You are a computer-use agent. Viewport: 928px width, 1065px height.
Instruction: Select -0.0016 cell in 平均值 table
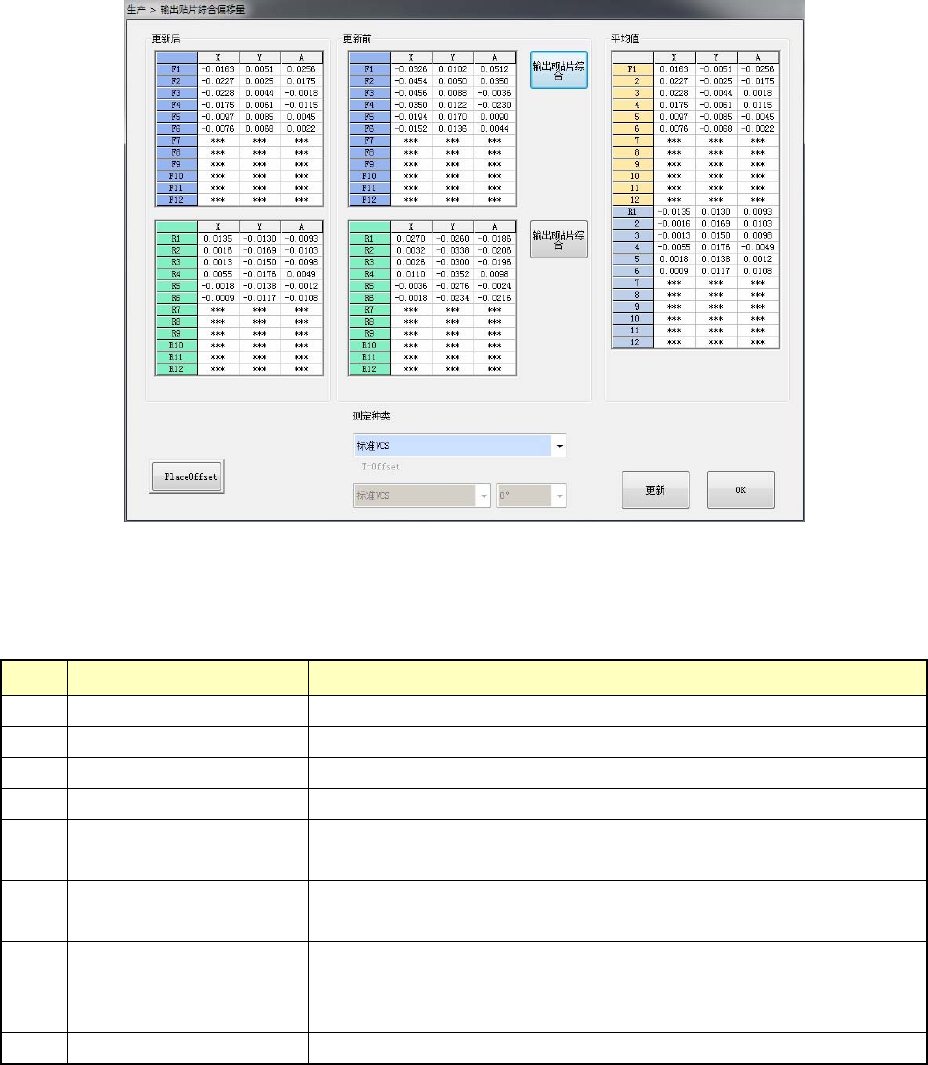pos(675,223)
